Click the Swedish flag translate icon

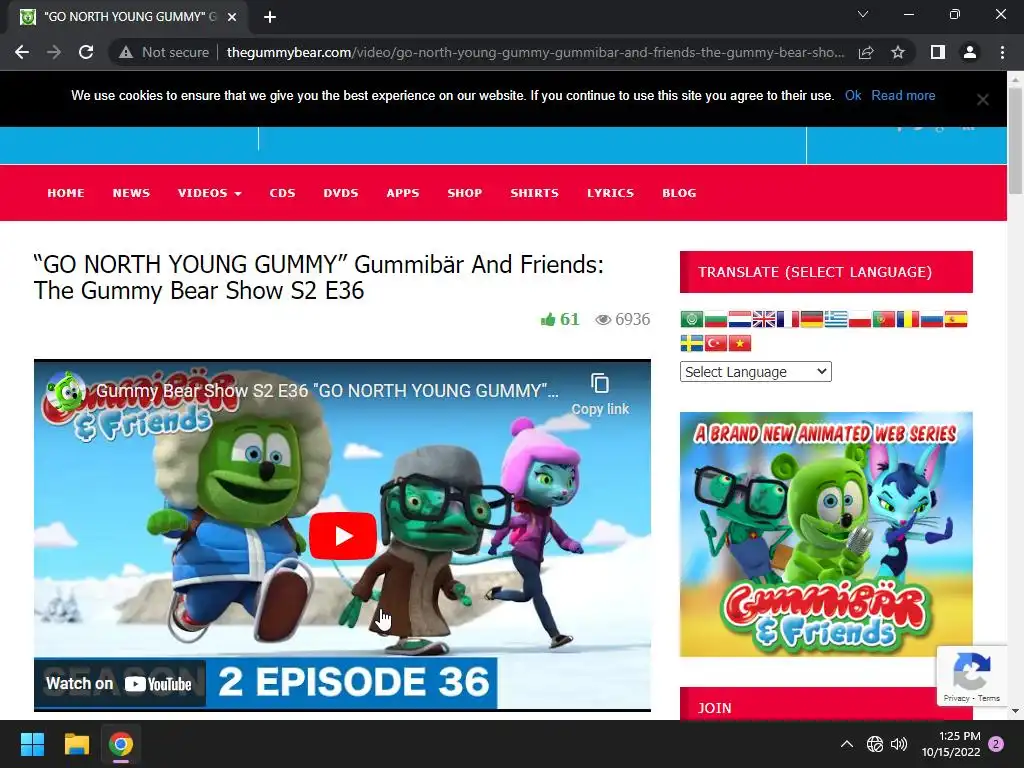[692, 343]
